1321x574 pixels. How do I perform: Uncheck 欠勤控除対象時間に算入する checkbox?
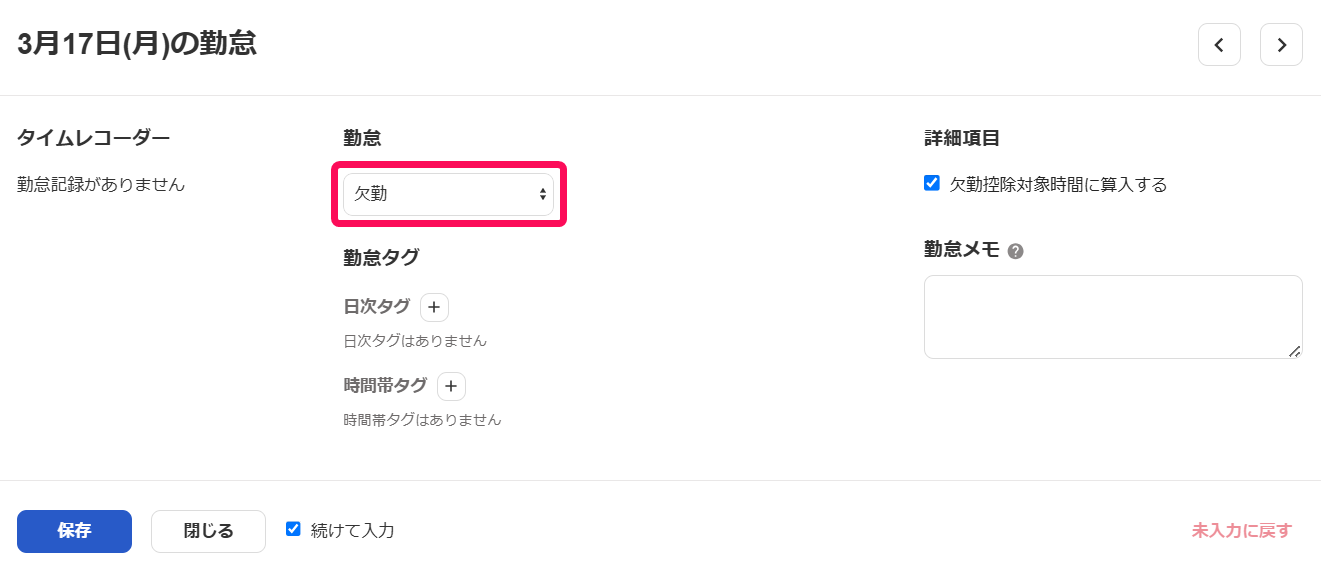932,183
